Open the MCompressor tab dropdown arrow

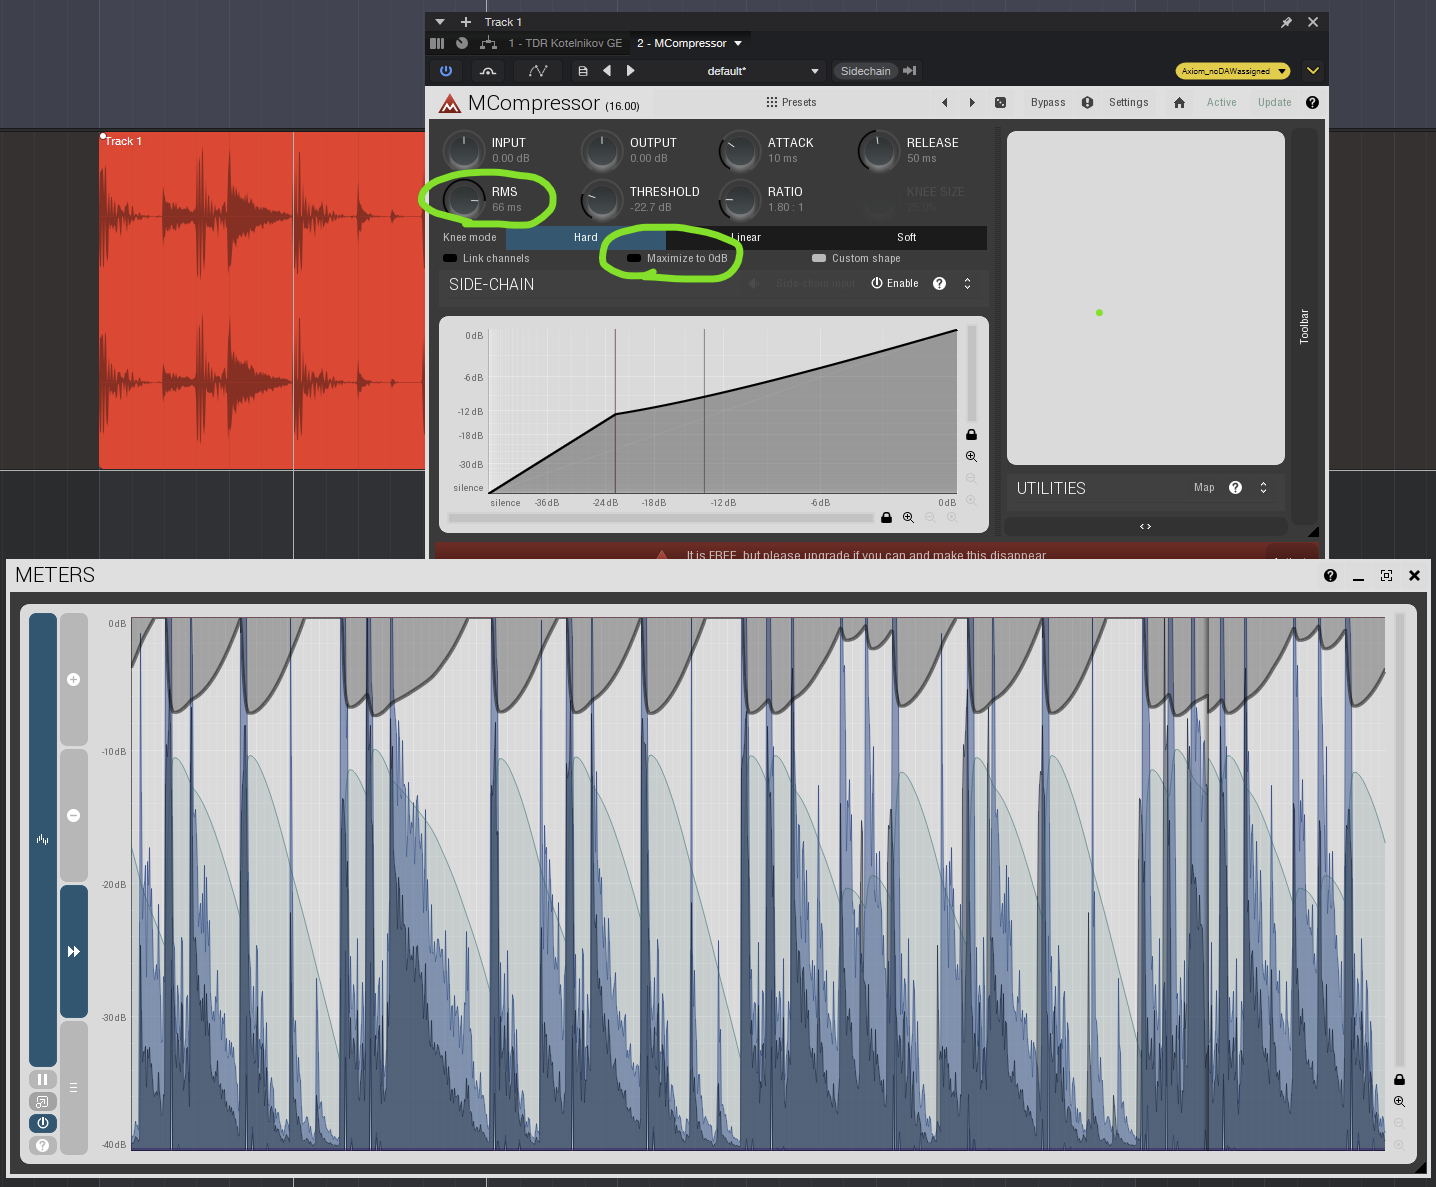(x=738, y=43)
